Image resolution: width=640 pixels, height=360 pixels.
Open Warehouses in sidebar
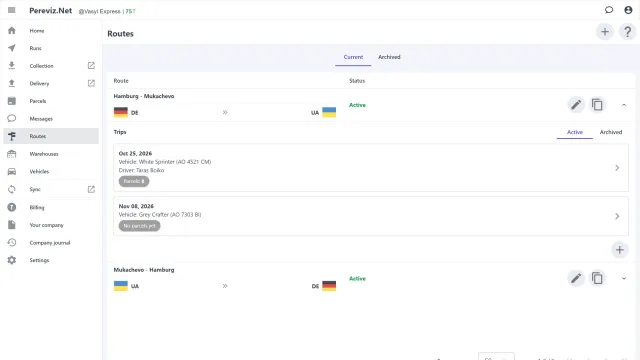pos(44,154)
